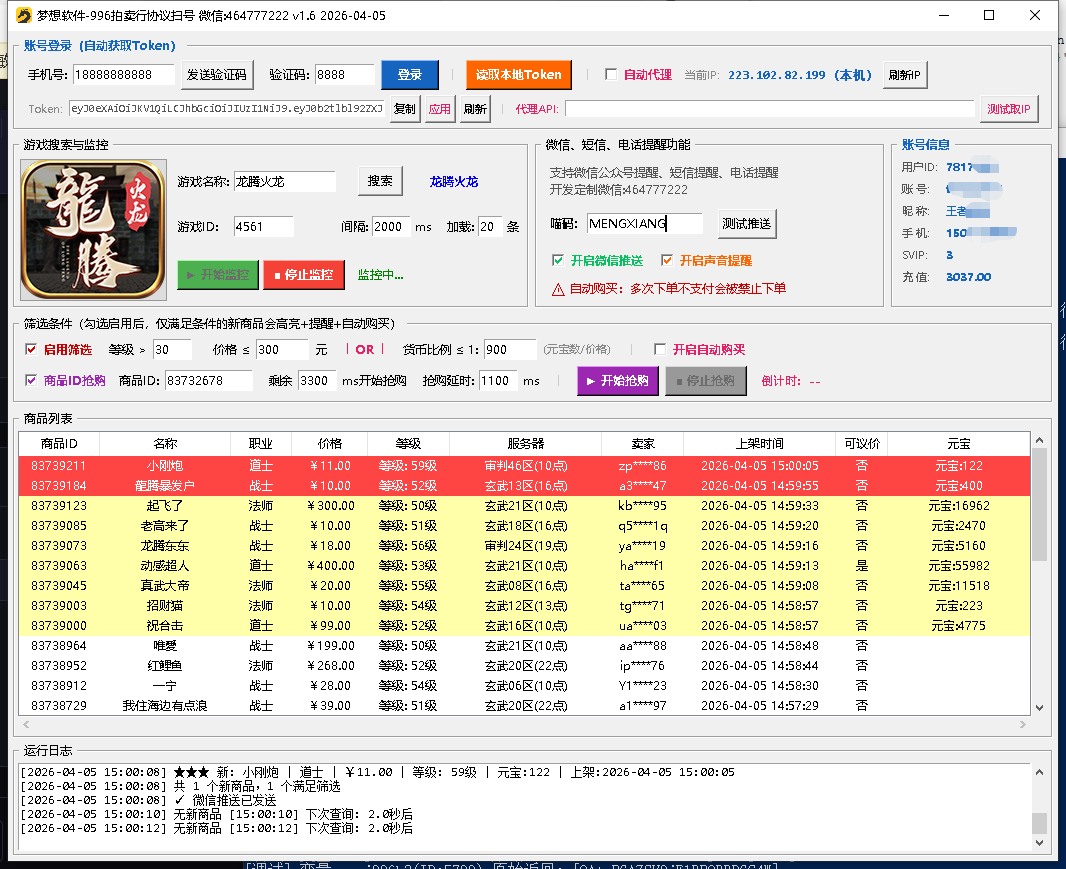This screenshot has height=869, width=1066.
Task: Sort by the 元宝 column header
Action: click(959, 443)
